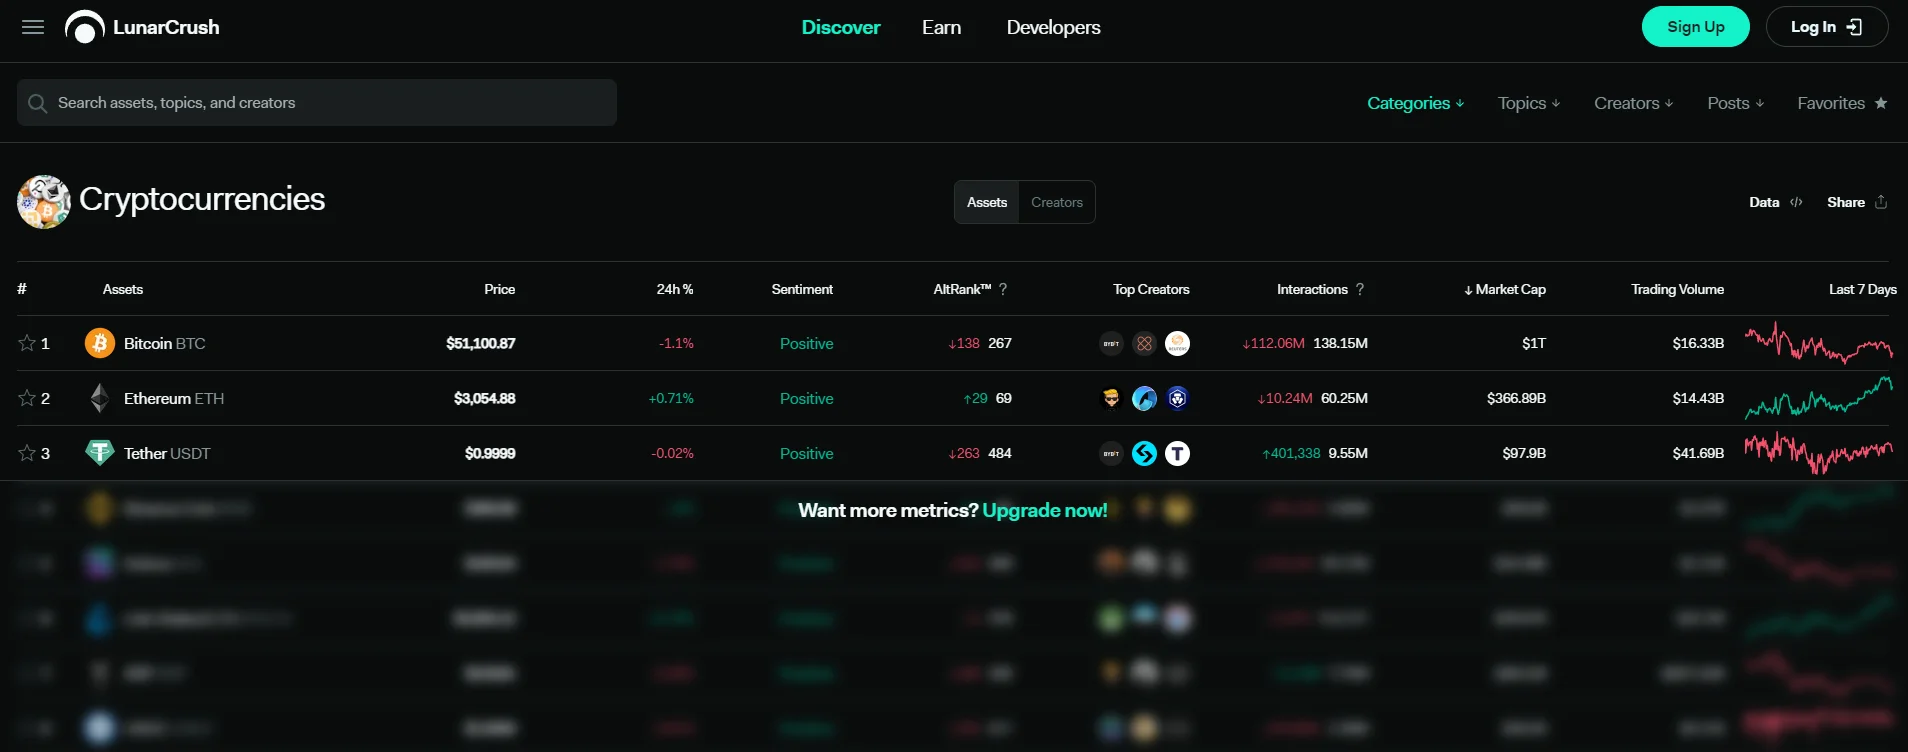
Task: Open Bitcoin's second top creator avatar
Action: [1144, 343]
